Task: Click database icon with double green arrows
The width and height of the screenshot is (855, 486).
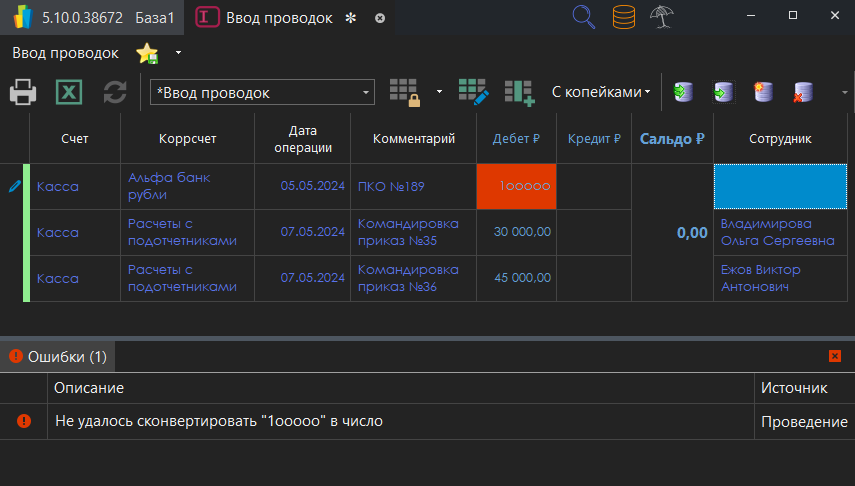Action: tap(683, 92)
